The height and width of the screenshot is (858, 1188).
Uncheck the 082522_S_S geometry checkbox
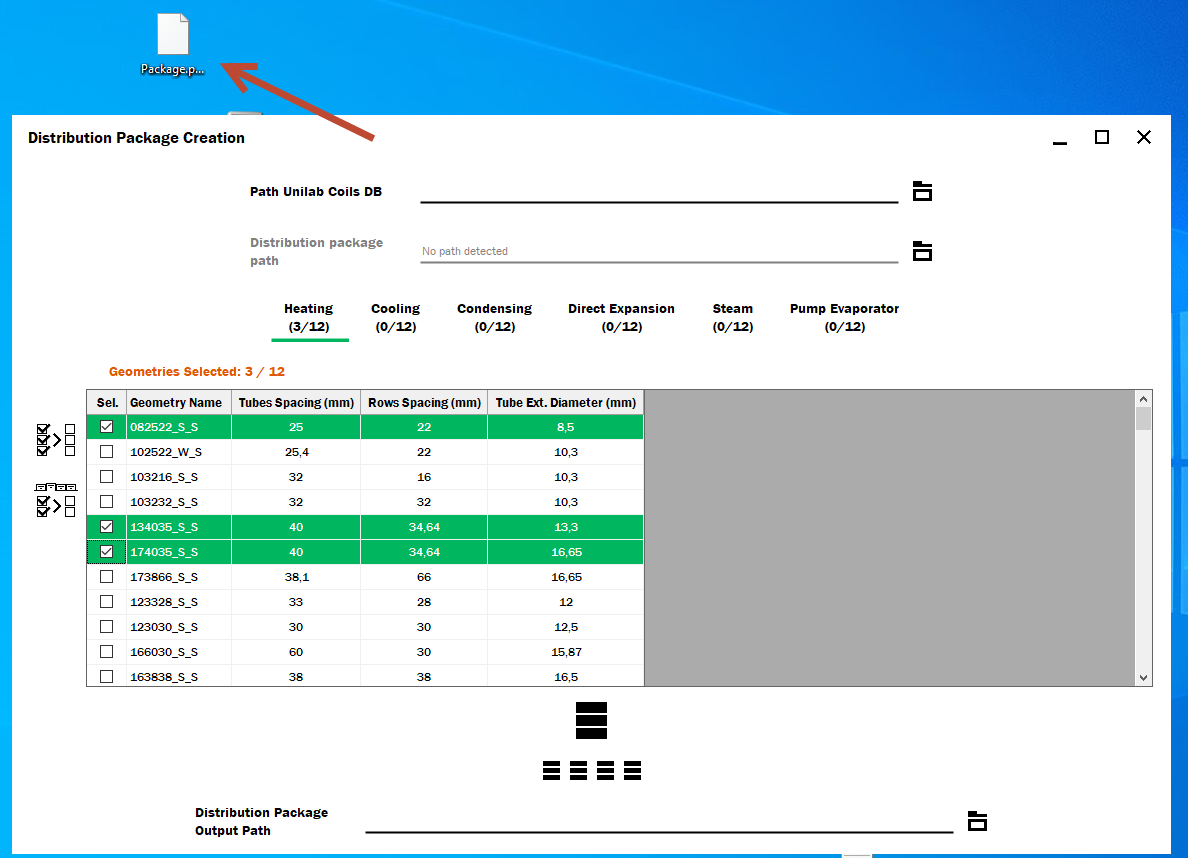click(107, 427)
